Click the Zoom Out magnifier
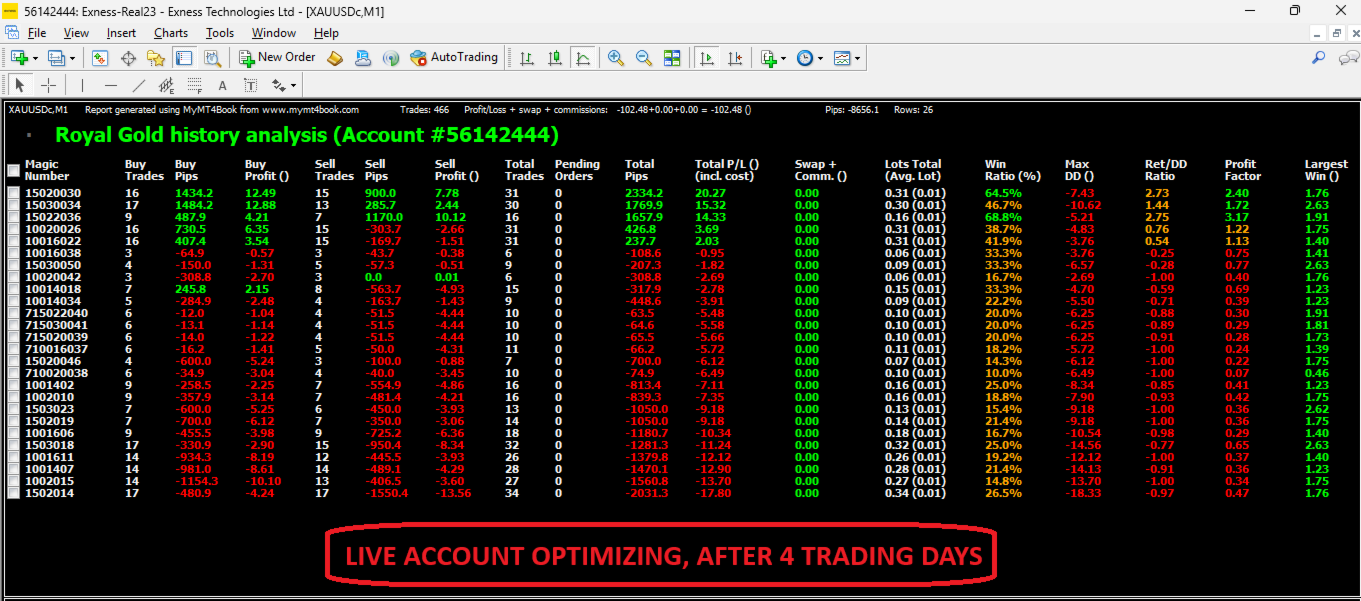The image size is (1361, 601). [644, 58]
